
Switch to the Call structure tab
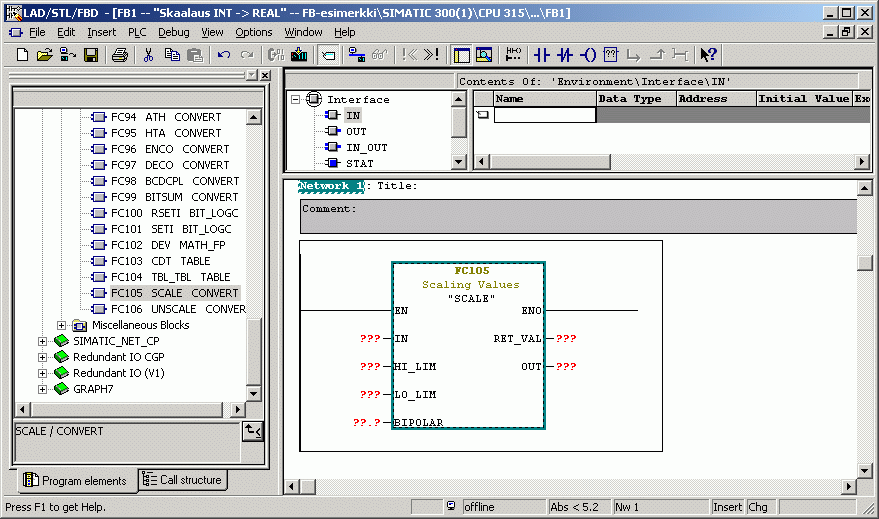(182, 480)
